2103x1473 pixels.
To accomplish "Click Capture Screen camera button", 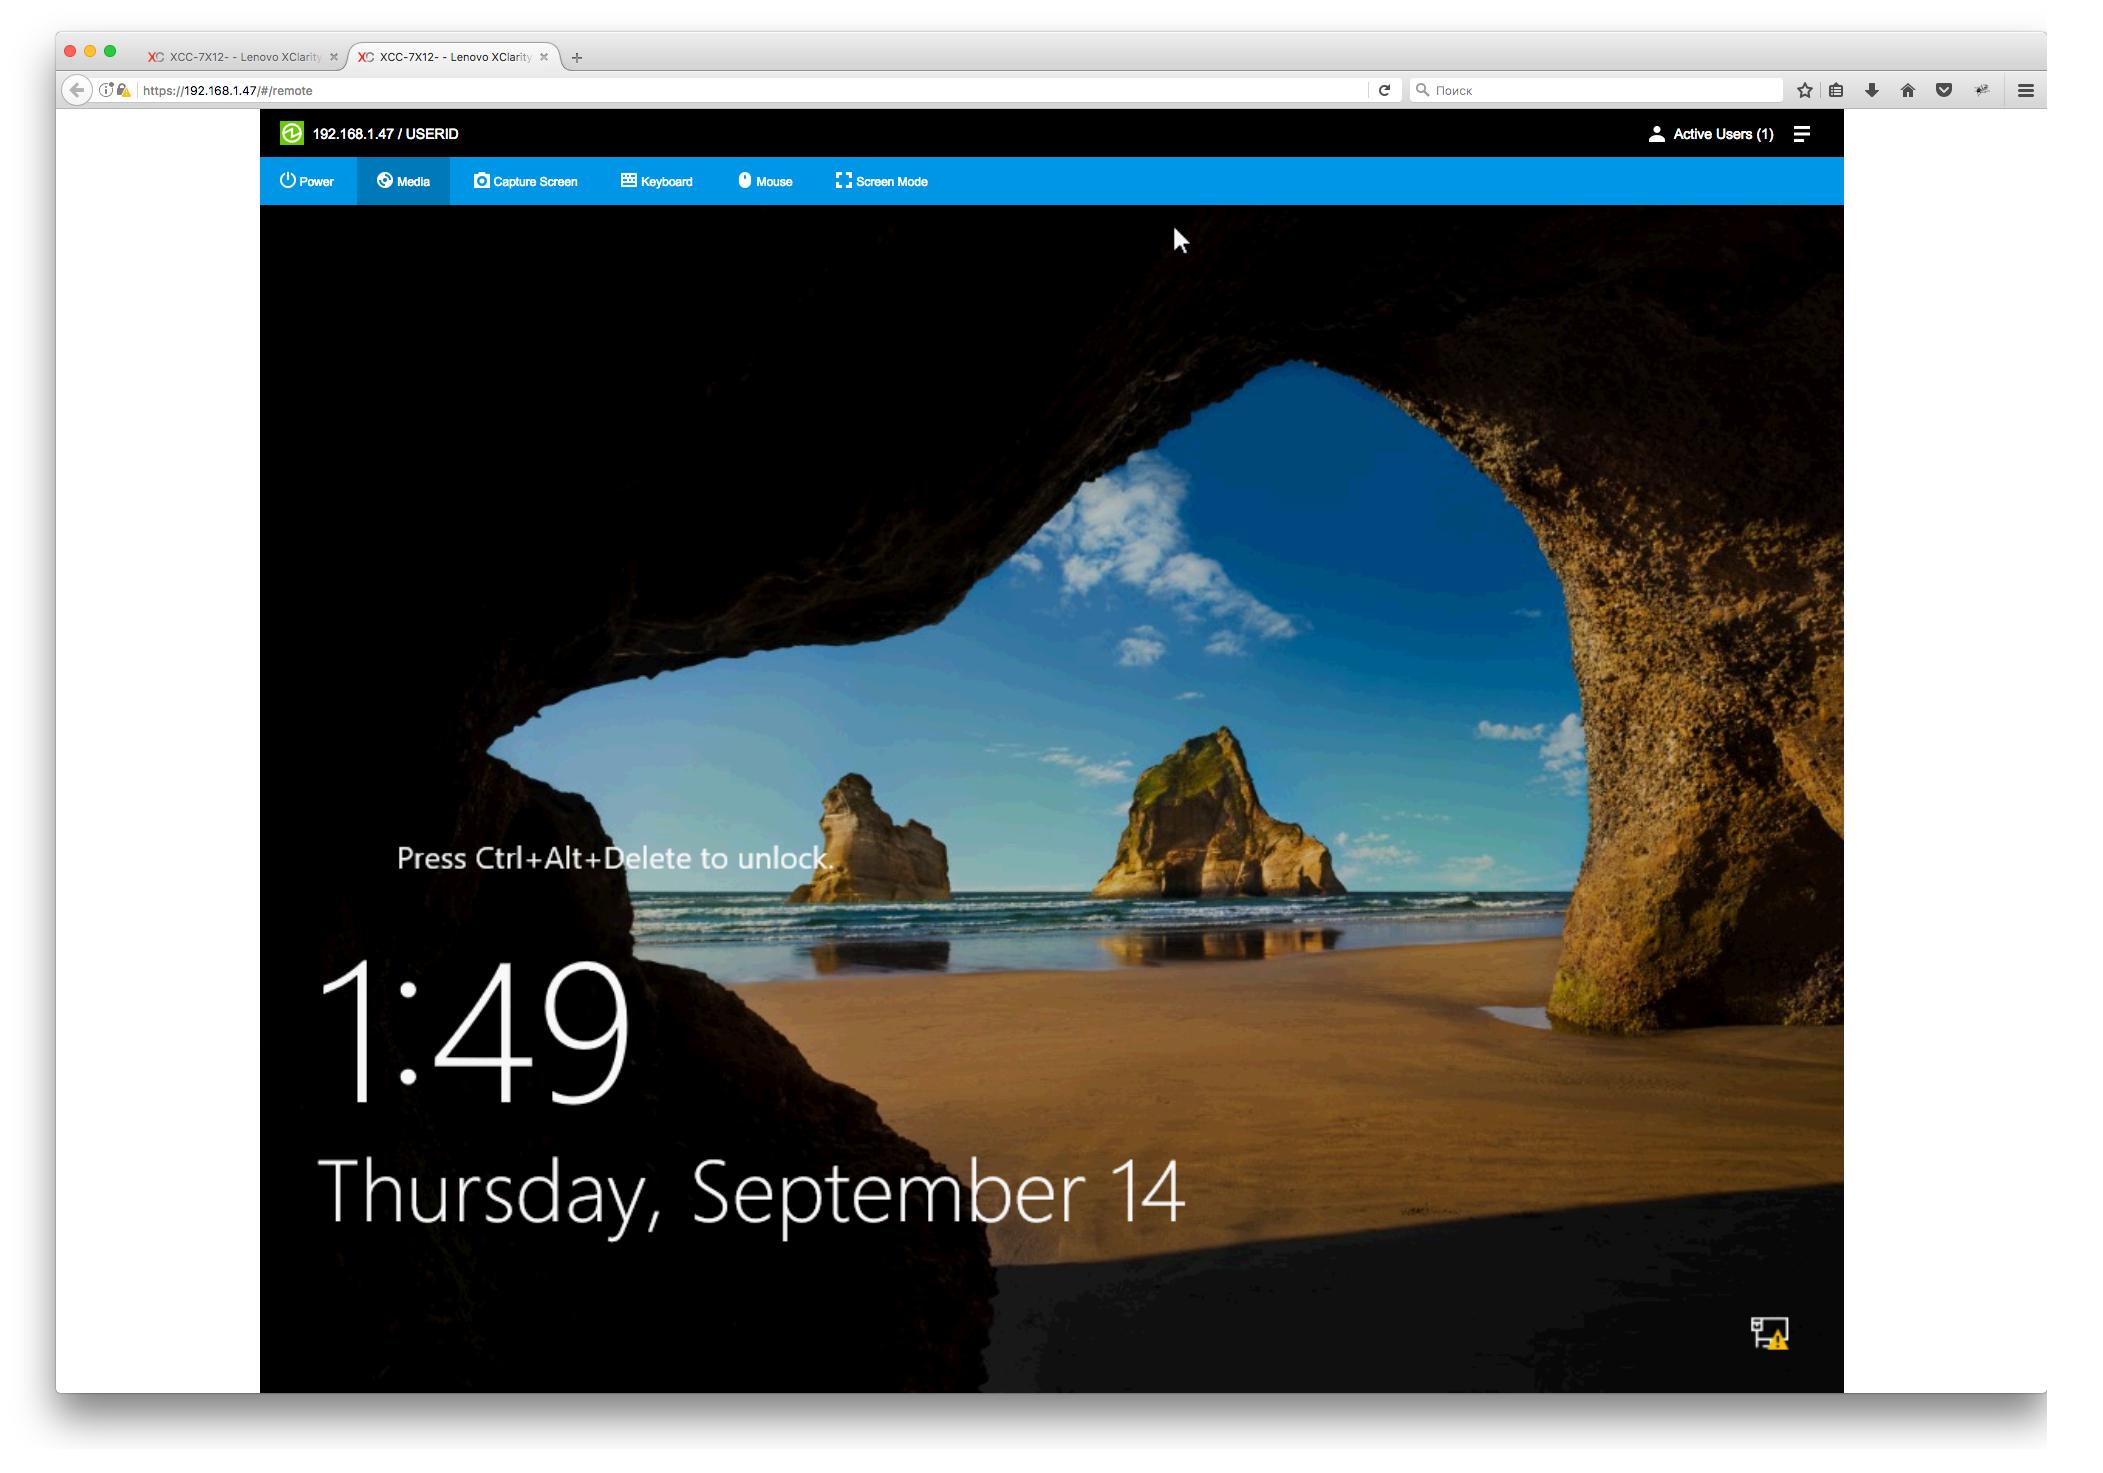I will pyautogui.click(x=526, y=181).
